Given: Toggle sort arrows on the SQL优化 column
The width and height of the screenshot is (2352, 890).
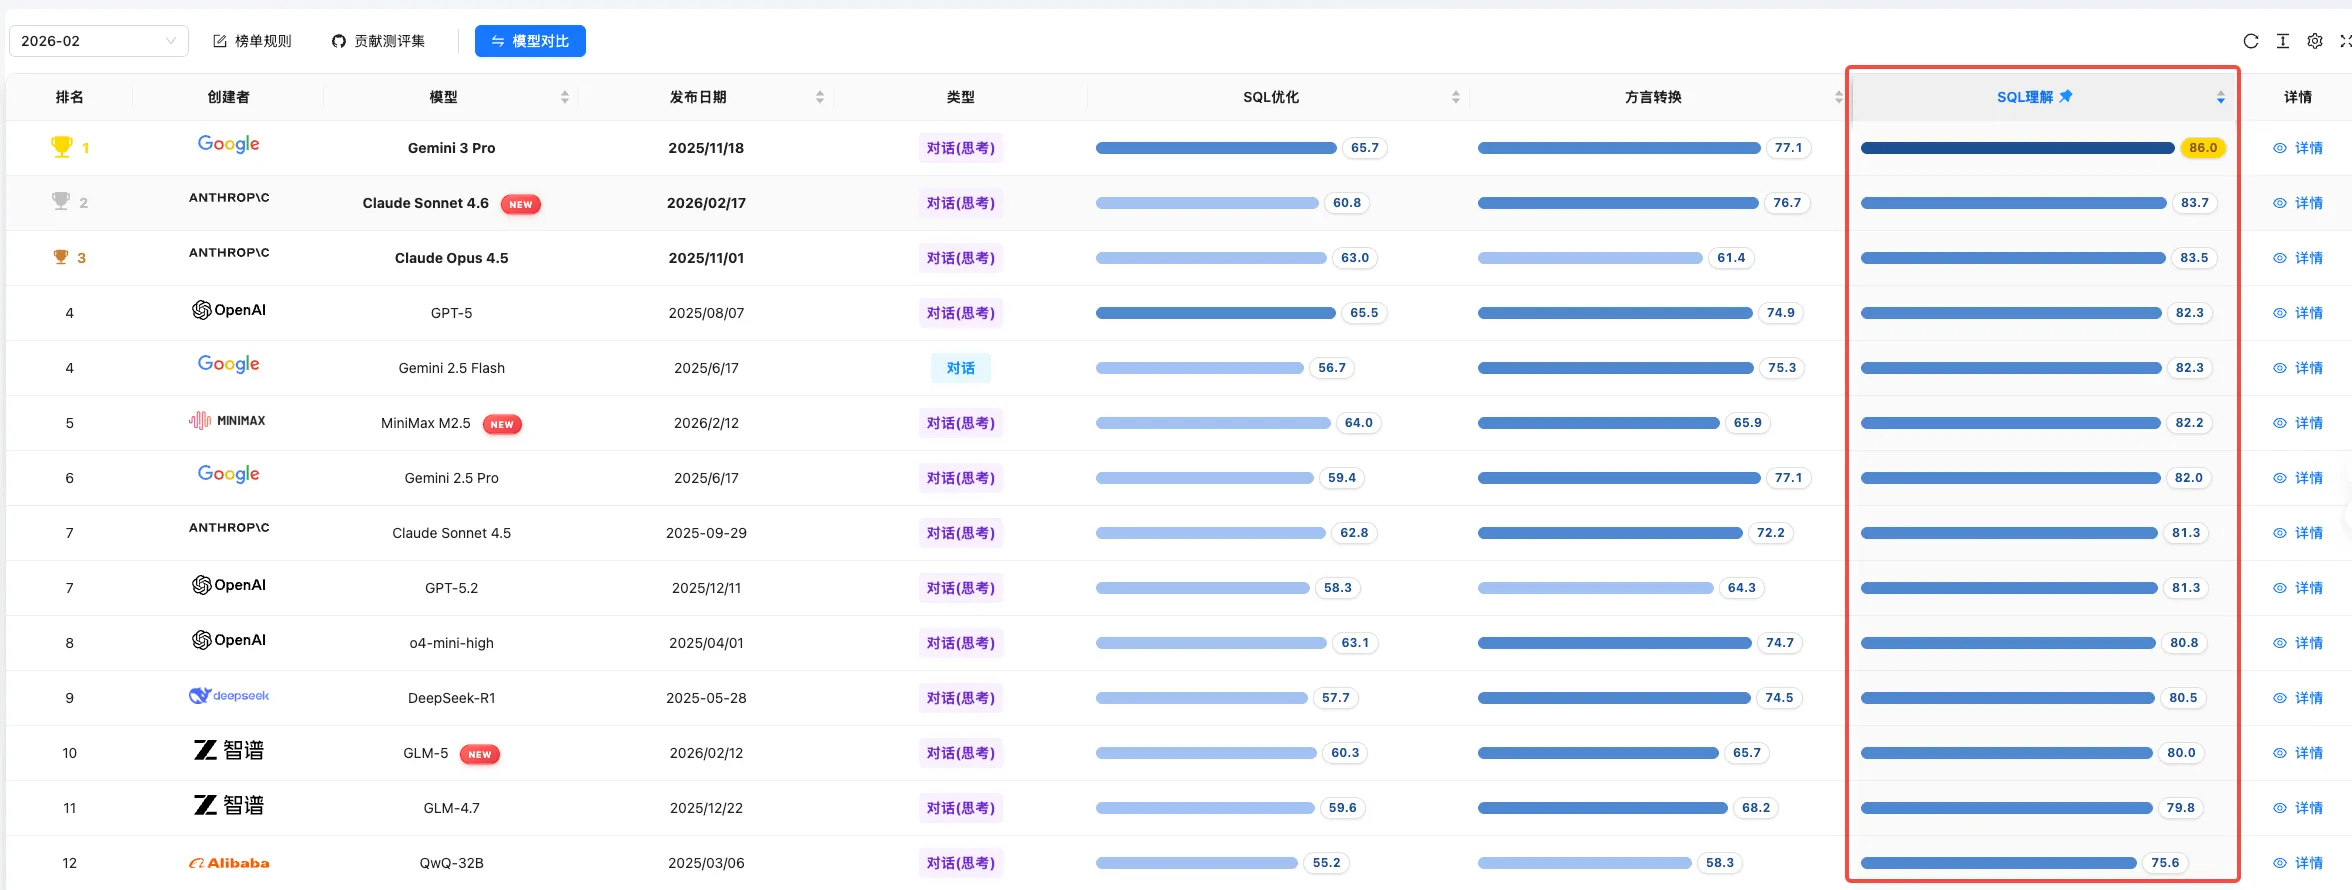Looking at the screenshot, I should pos(1456,97).
